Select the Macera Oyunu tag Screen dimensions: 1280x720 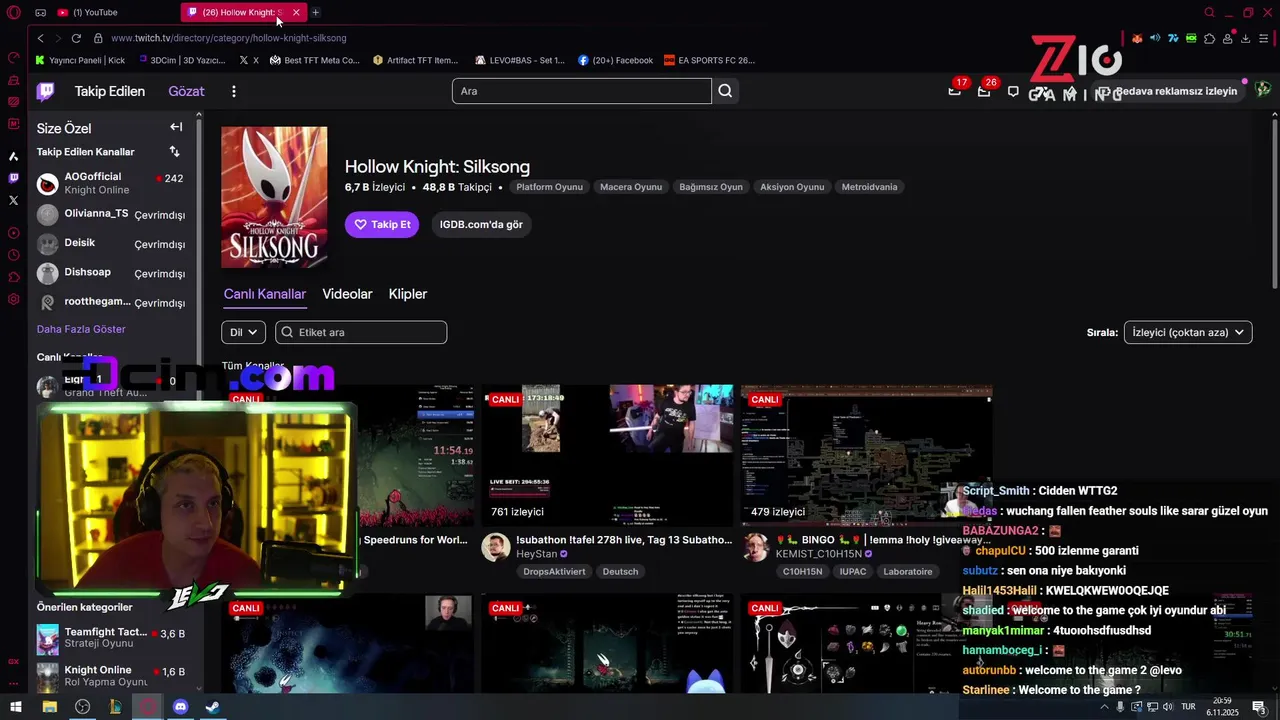click(631, 187)
